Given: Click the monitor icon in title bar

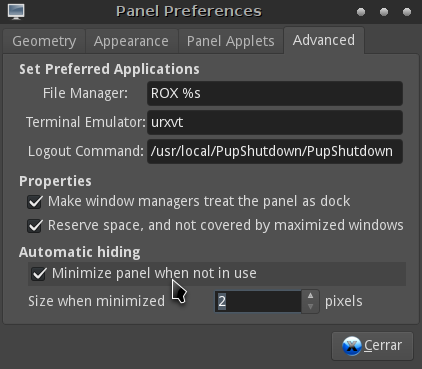Looking at the screenshot, I should coord(16,12).
